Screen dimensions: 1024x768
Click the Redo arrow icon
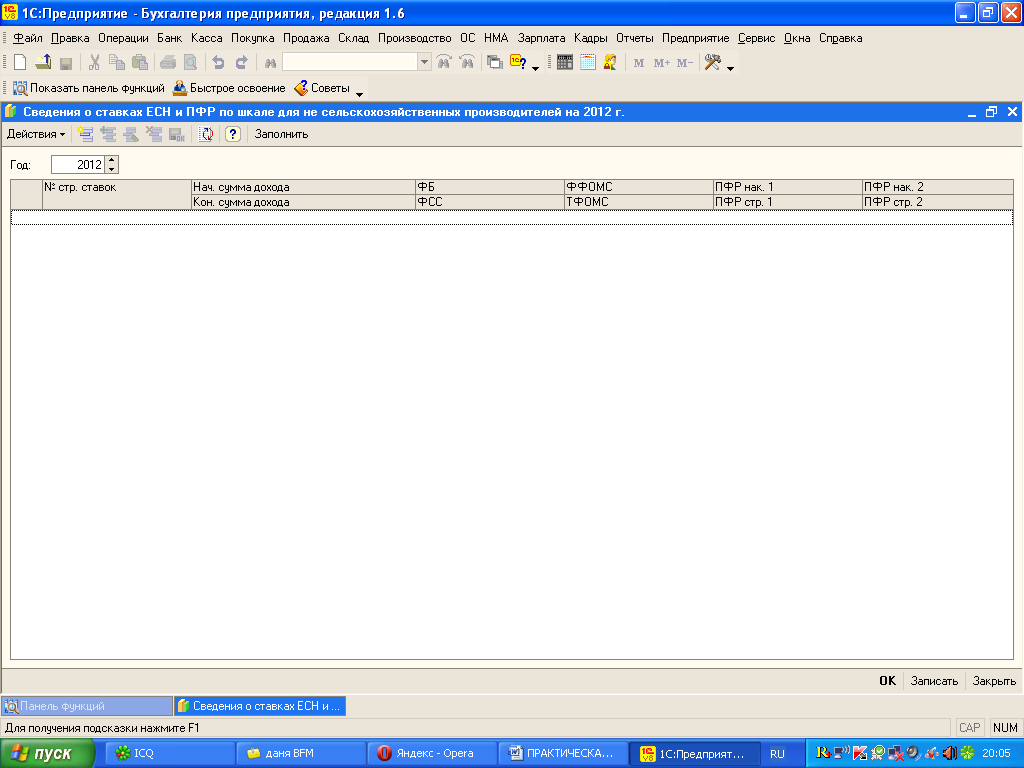[x=242, y=63]
